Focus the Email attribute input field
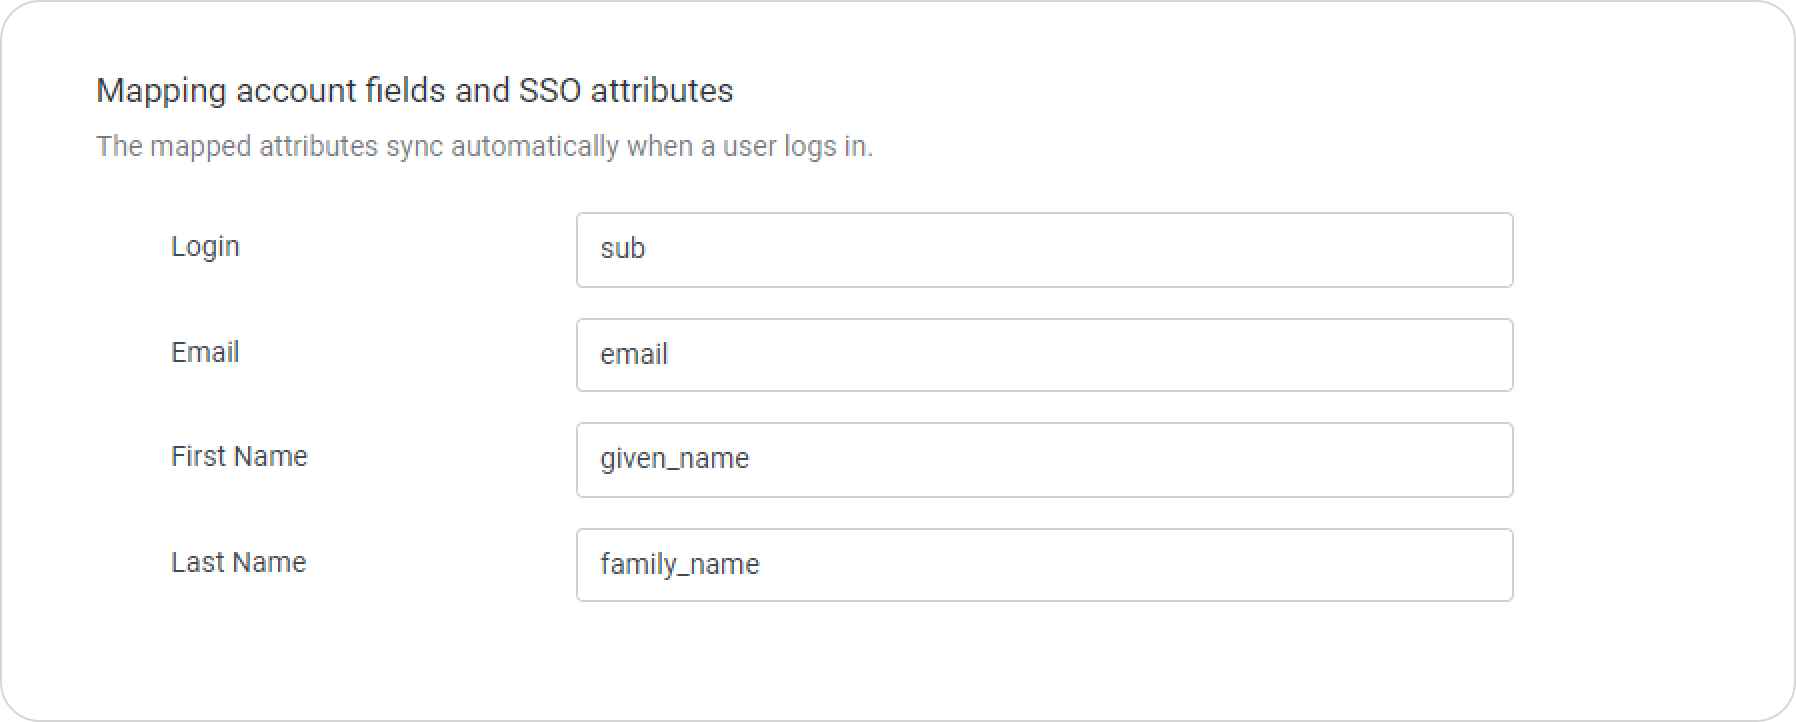 coord(1044,355)
